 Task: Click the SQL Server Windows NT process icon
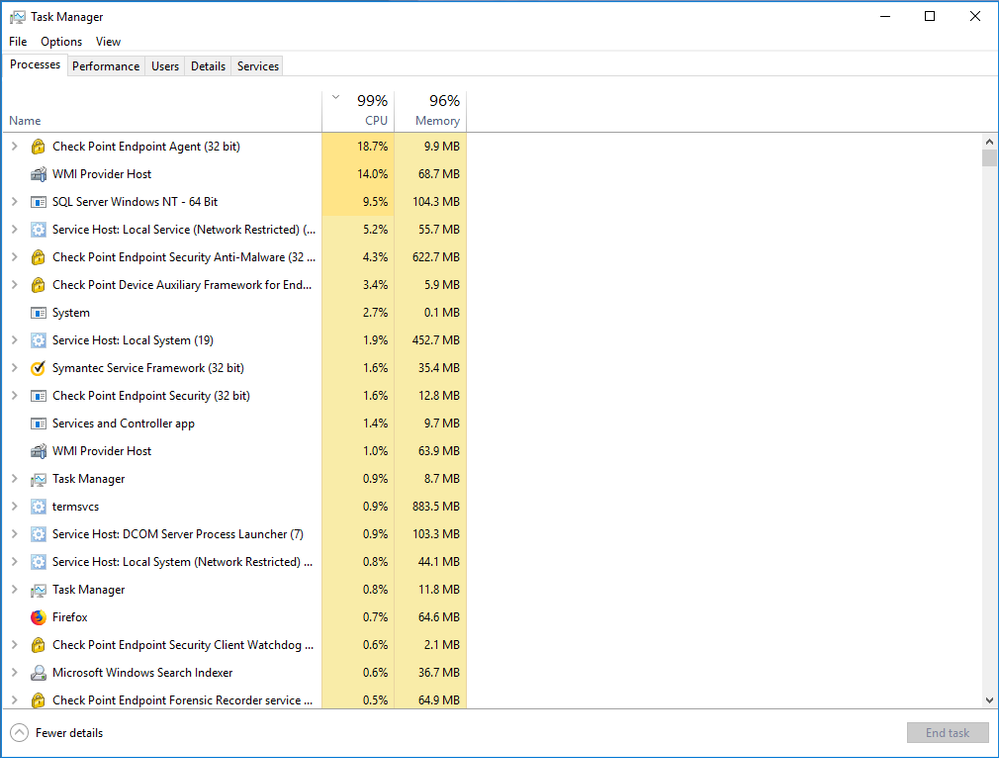click(38, 202)
